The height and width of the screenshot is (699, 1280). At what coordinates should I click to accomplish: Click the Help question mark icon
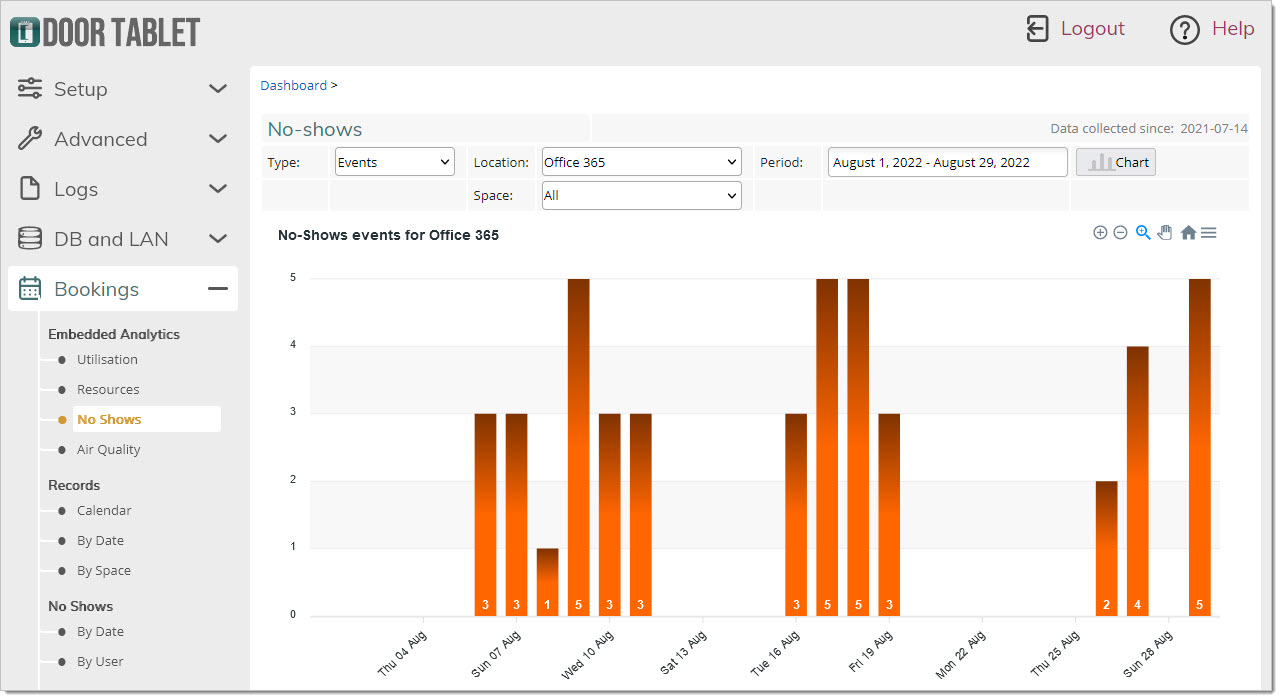click(1184, 30)
